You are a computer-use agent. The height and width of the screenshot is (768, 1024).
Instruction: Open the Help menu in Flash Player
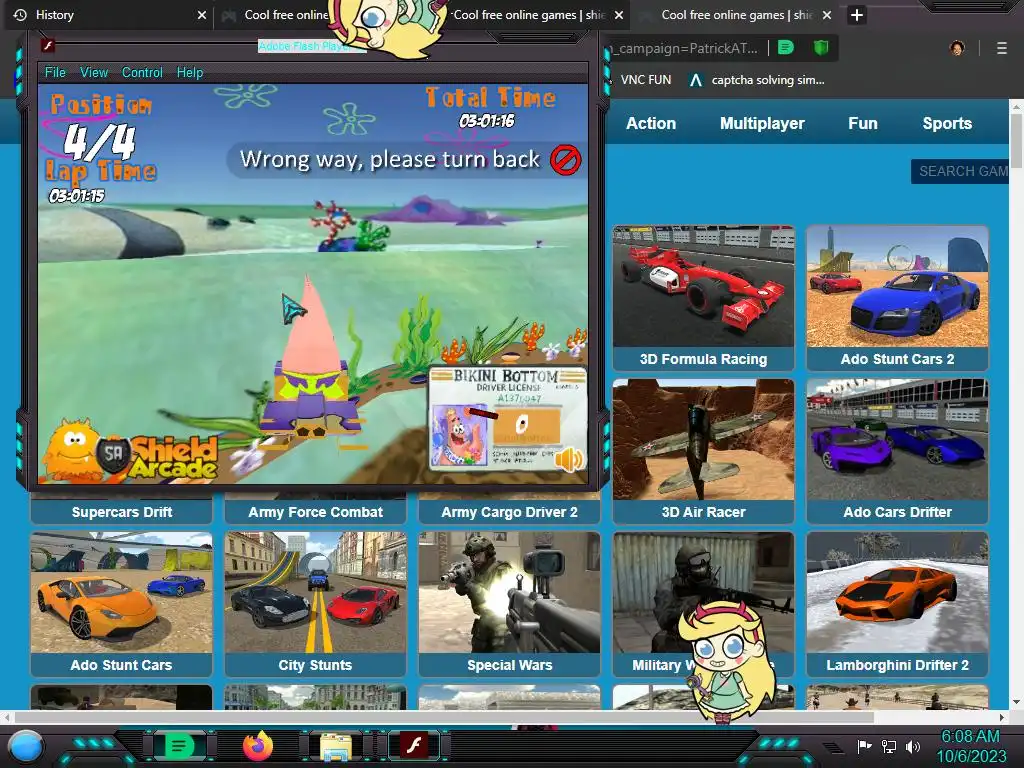point(190,72)
